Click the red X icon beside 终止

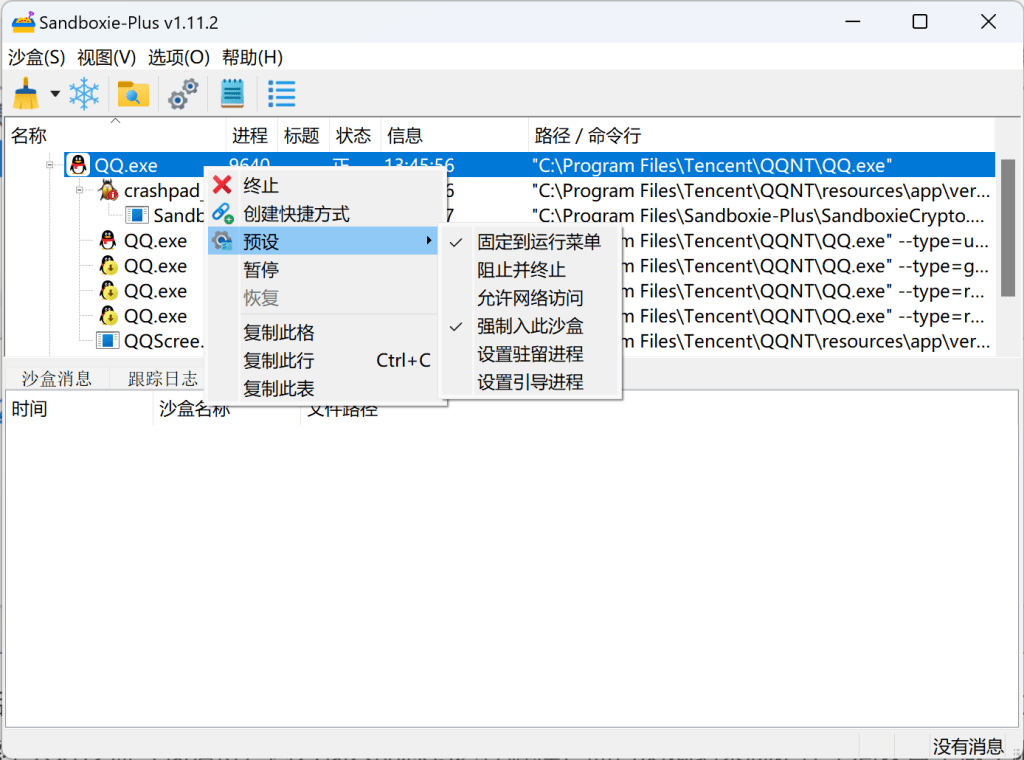pos(222,185)
